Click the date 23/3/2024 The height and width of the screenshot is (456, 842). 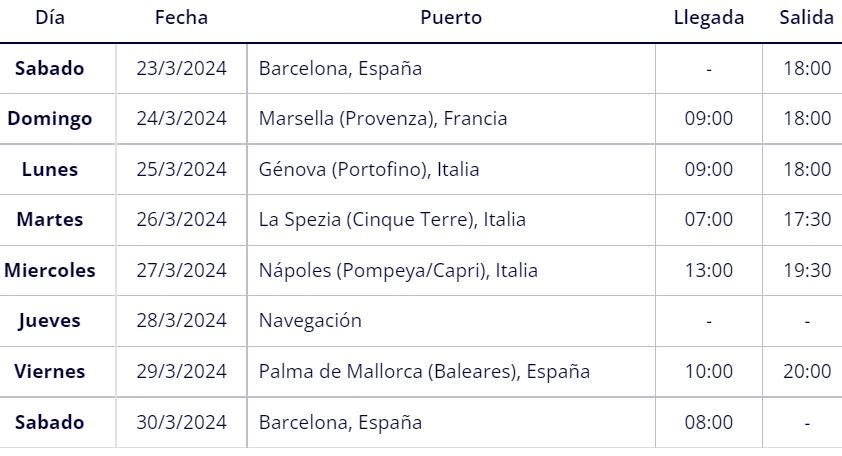(x=182, y=69)
